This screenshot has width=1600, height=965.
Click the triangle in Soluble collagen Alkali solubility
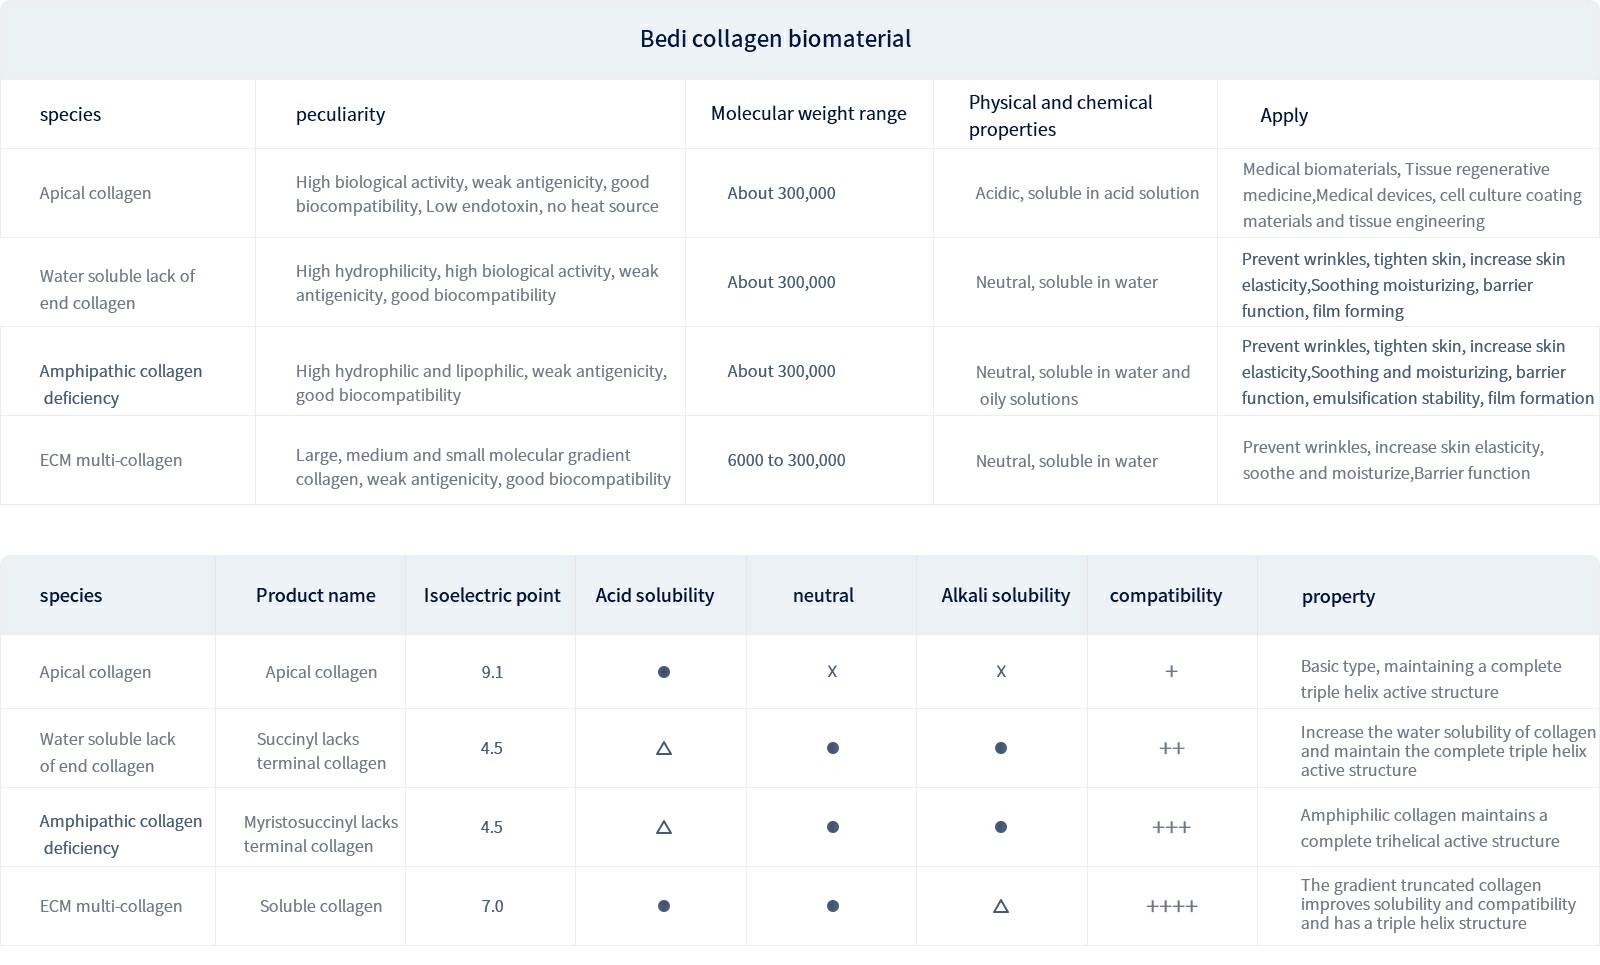click(x=1001, y=906)
